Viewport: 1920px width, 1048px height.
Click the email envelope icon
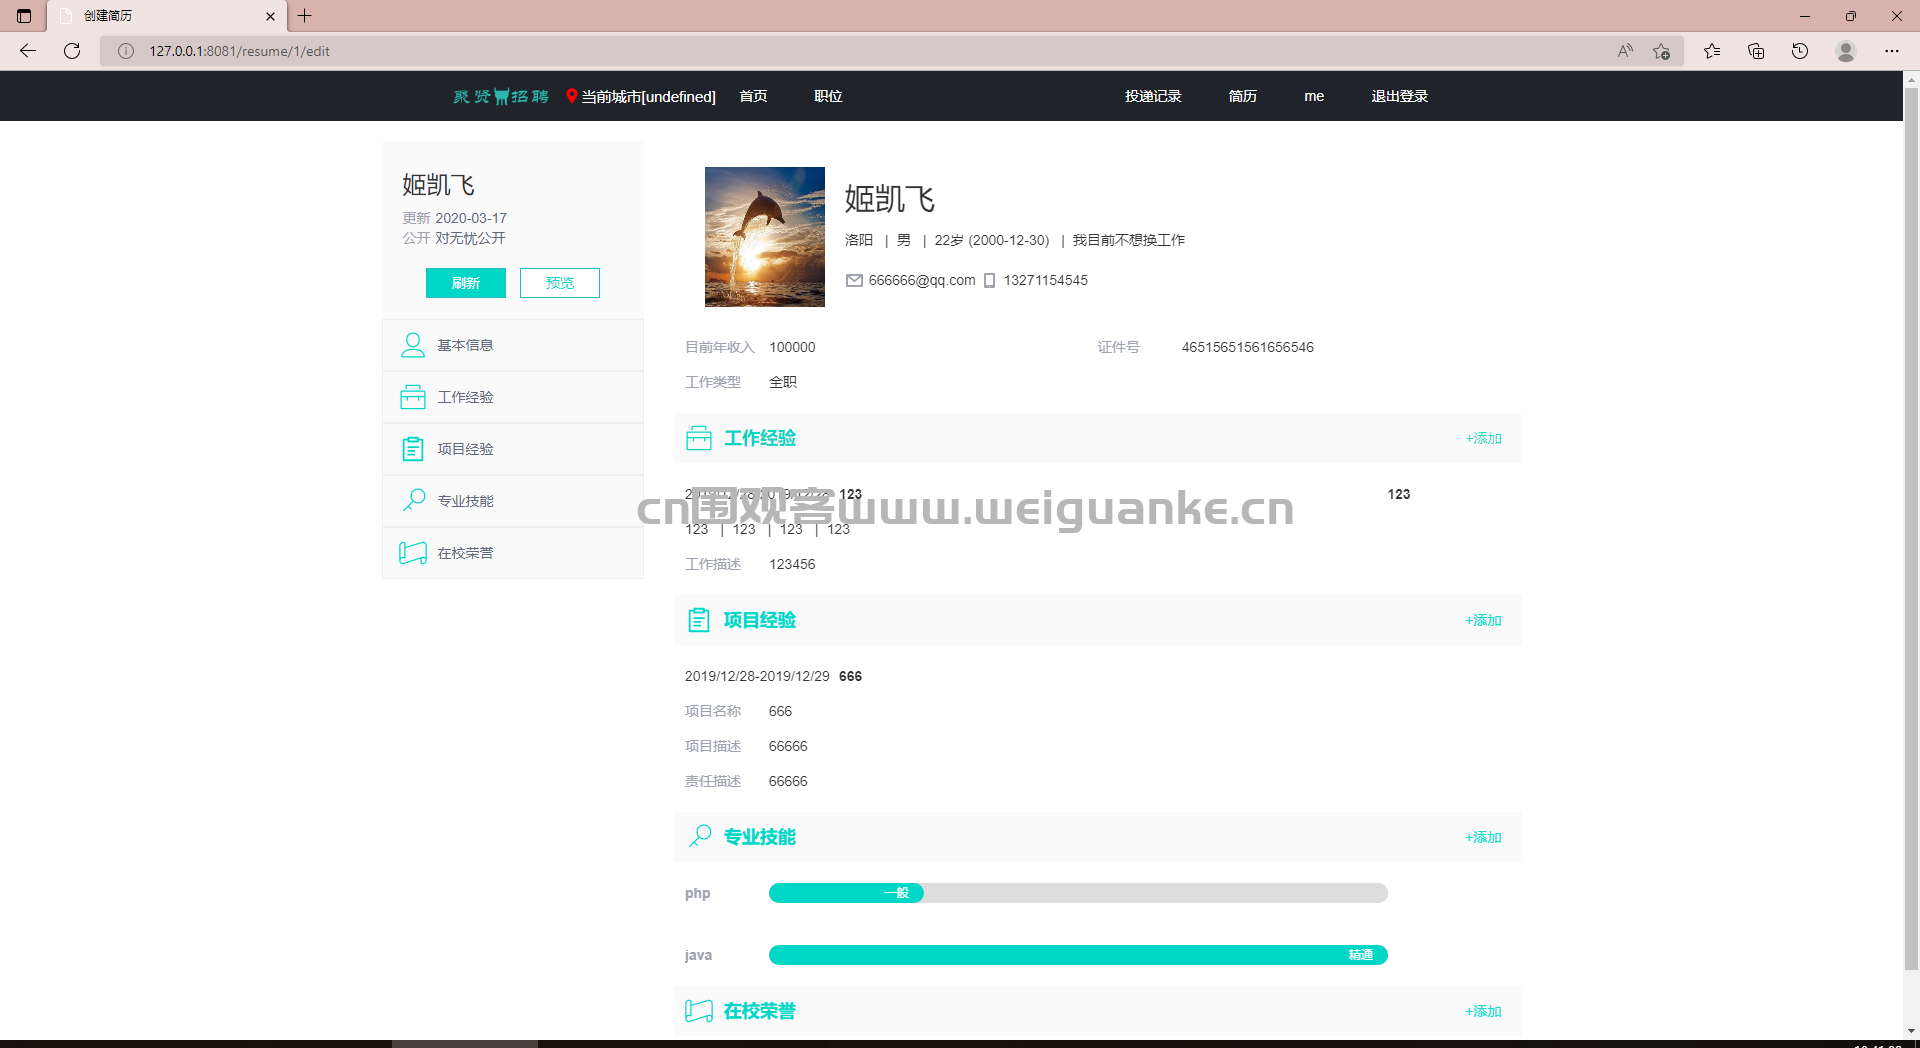(854, 280)
